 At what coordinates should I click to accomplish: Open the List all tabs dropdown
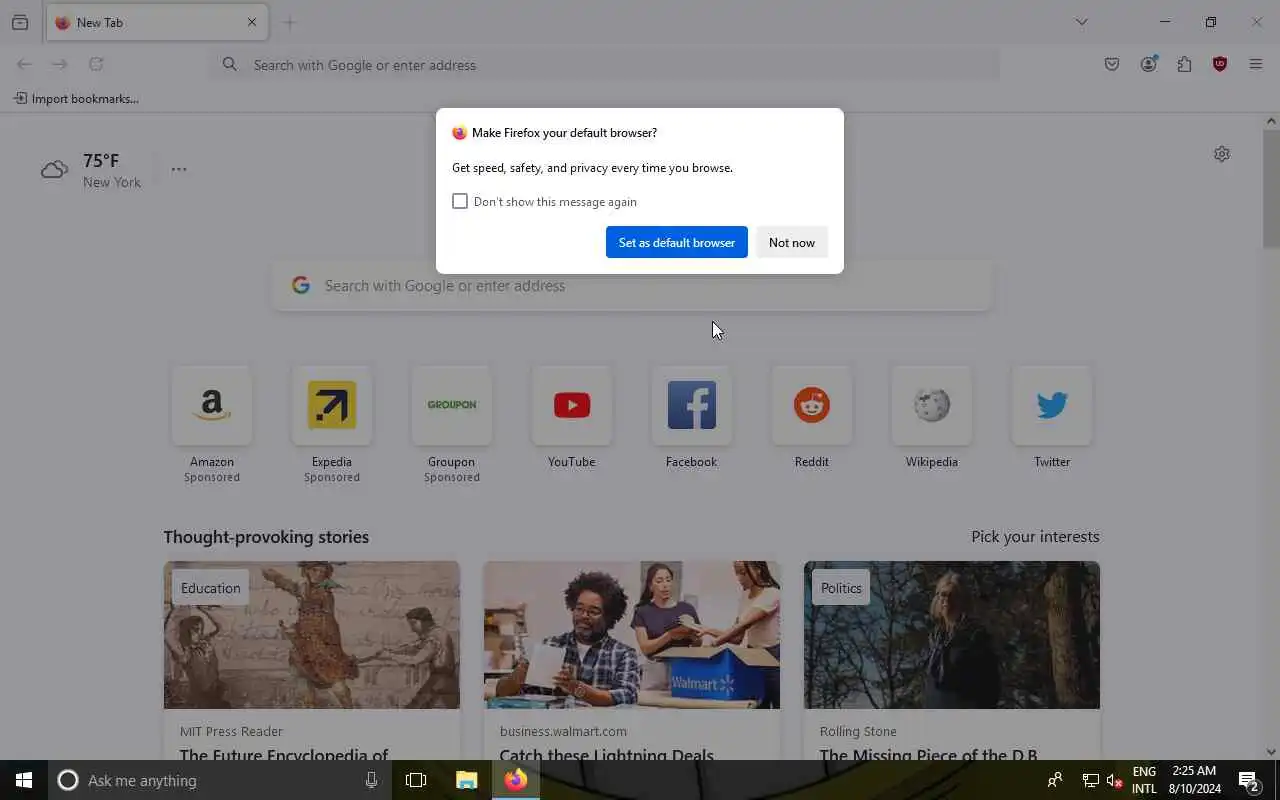tap(1081, 22)
